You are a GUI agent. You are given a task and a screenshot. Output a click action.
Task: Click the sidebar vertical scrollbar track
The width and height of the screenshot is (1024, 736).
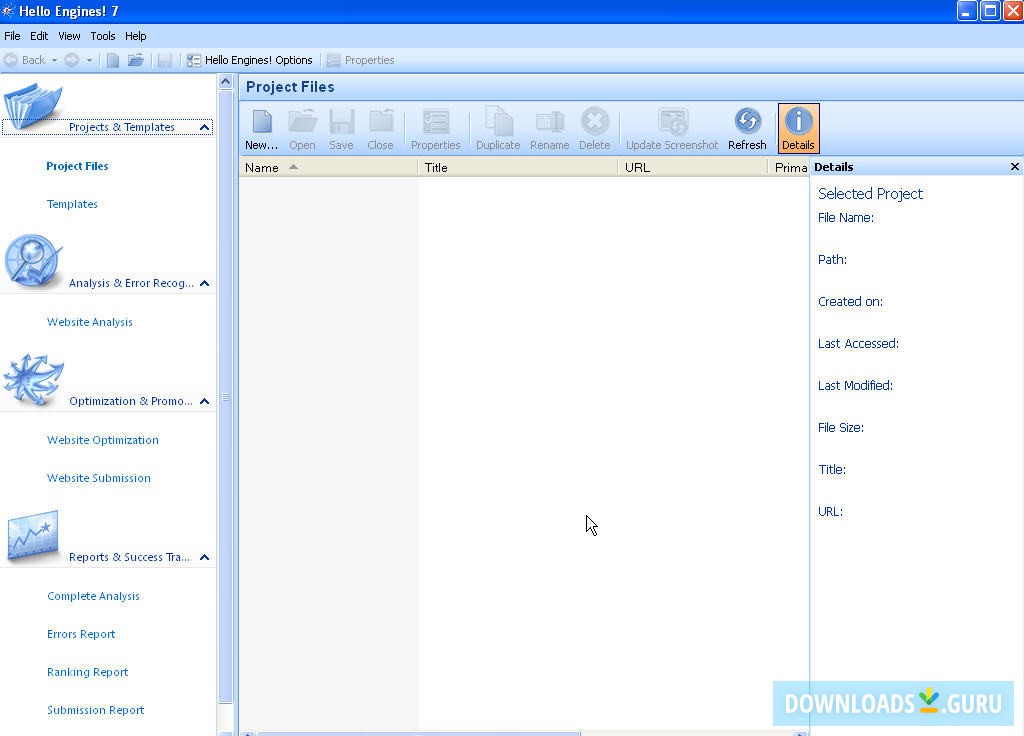225,717
